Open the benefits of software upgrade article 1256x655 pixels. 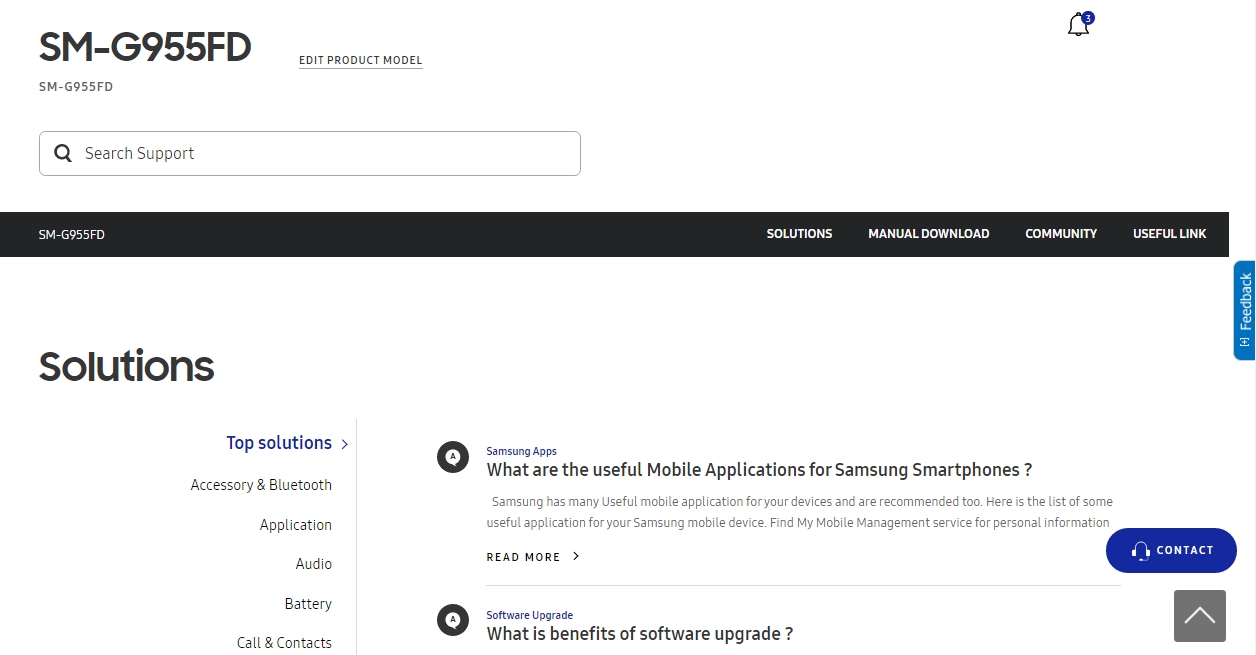[639, 634]
